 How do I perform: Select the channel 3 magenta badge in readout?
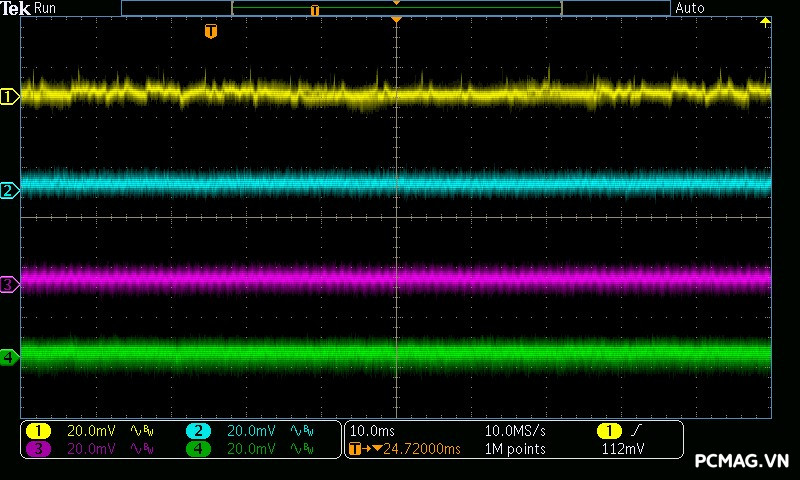coord(38,449)
